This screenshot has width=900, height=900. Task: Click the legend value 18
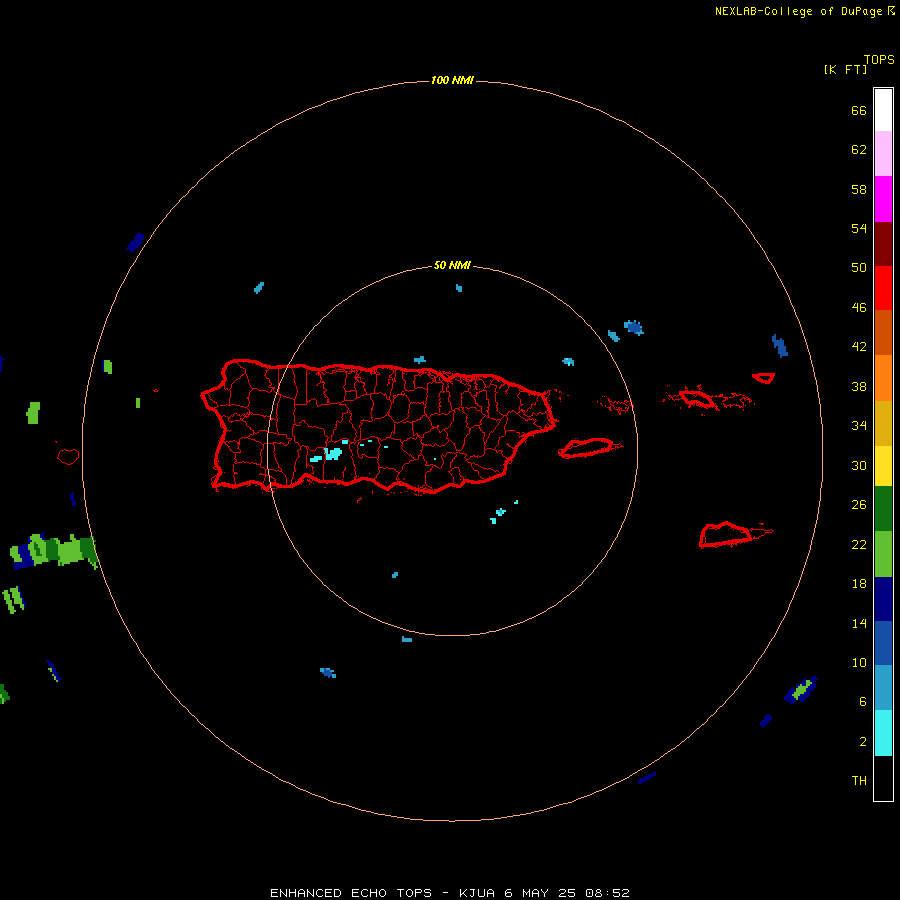point(859,584)
